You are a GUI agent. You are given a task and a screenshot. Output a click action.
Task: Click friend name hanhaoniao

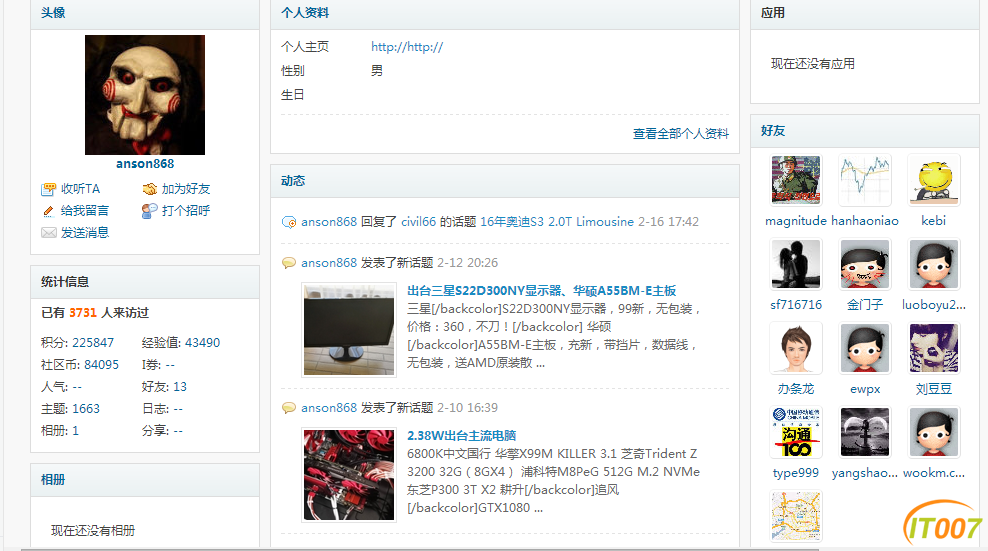pos(864,221)
